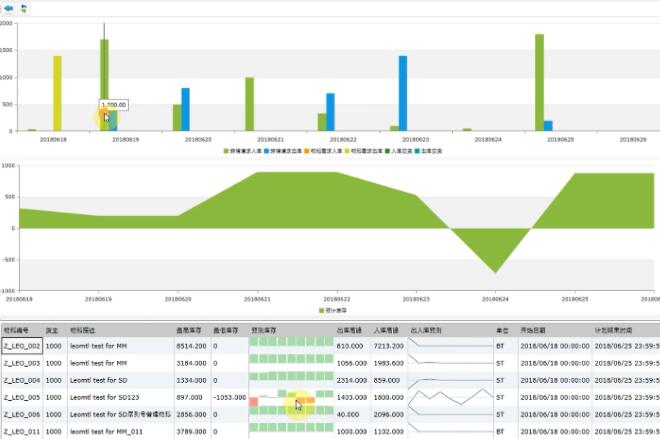The height and width of the screenshot is (439, 660).
Task: Click the refresh icon beside back arrow
Action: coord(24,8)
